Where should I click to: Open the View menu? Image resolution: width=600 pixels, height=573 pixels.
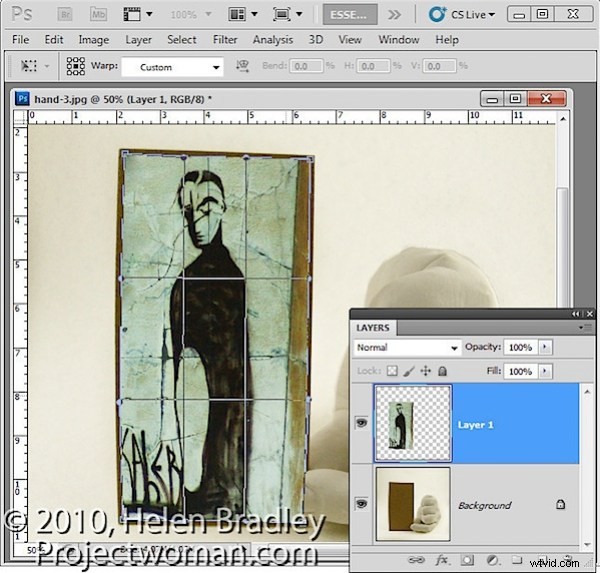pyautogui.click(x=350, y=39)
